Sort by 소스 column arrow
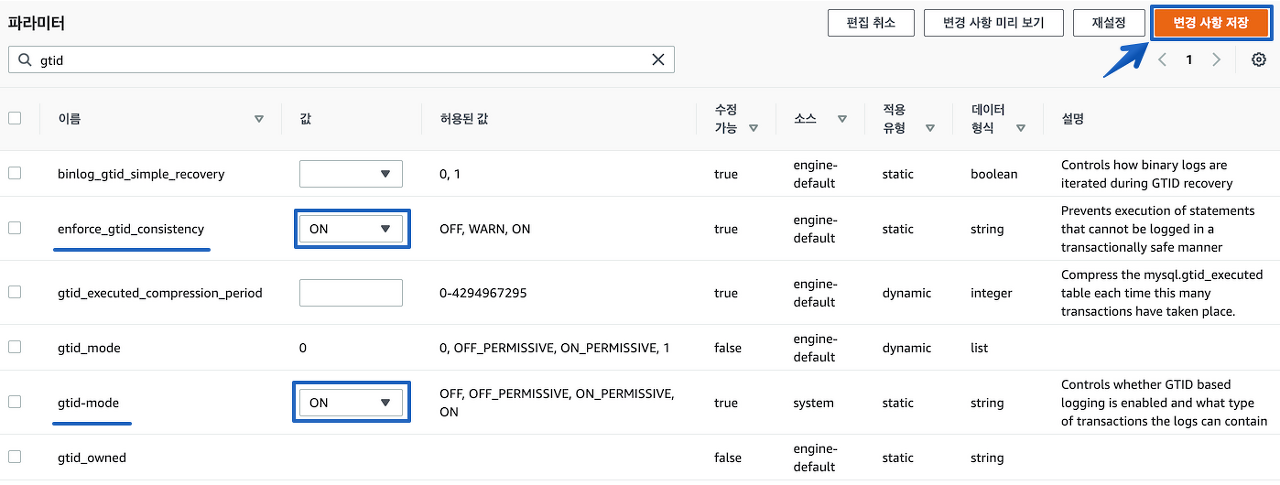The image size is (1280, 485). pos(842,119)
